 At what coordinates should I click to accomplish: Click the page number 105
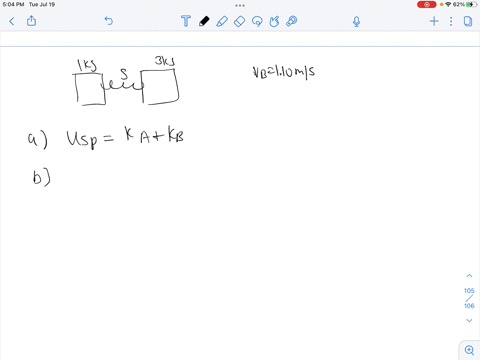[x=469, y=291]
